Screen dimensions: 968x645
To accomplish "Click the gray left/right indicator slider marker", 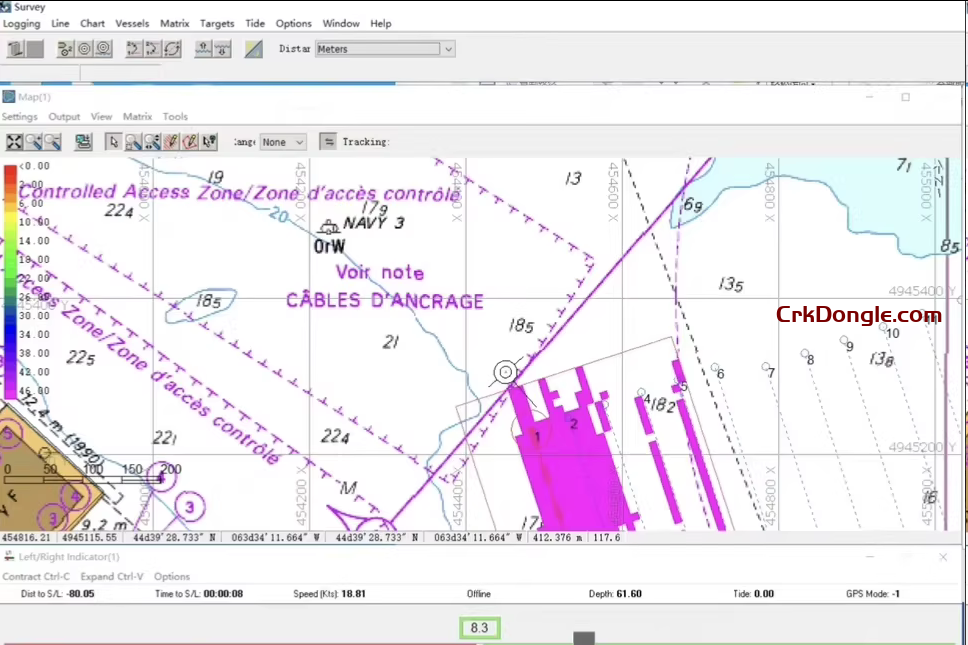I will [x=584, y=638].
